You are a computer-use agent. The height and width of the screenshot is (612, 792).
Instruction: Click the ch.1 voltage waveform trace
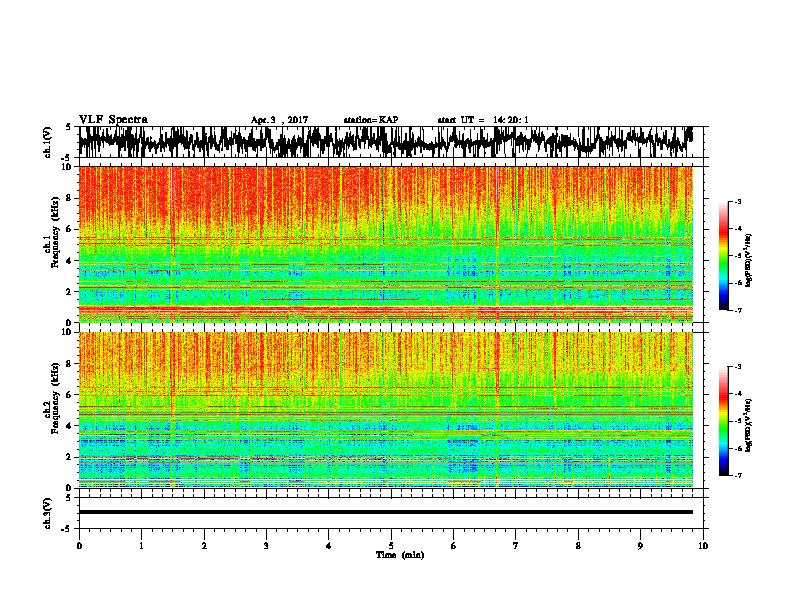pyautogui.click(x=385, y=142)
